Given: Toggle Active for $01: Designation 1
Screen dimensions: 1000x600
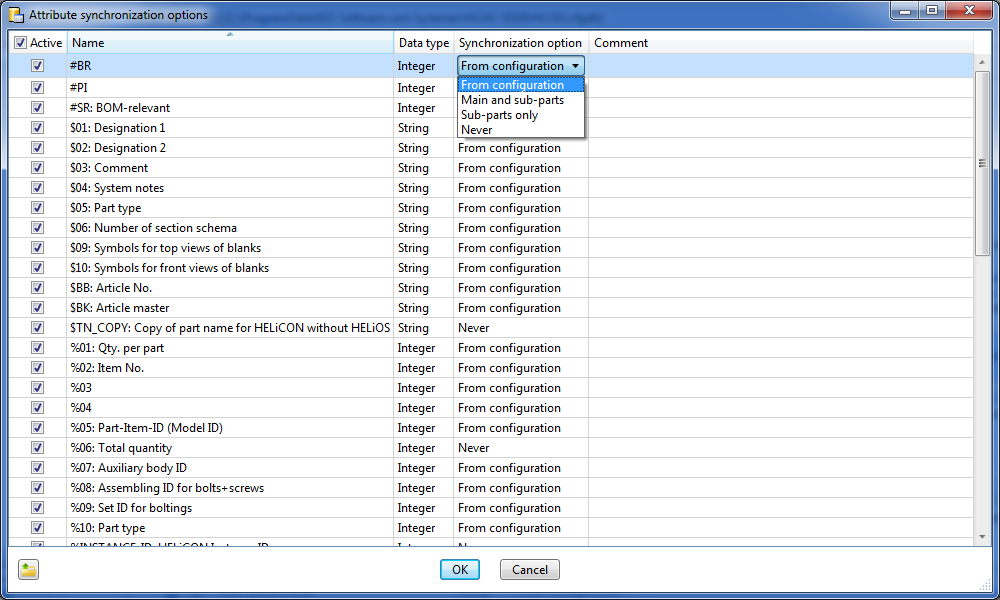Looking at the screenshot, I should coord(38,128).
